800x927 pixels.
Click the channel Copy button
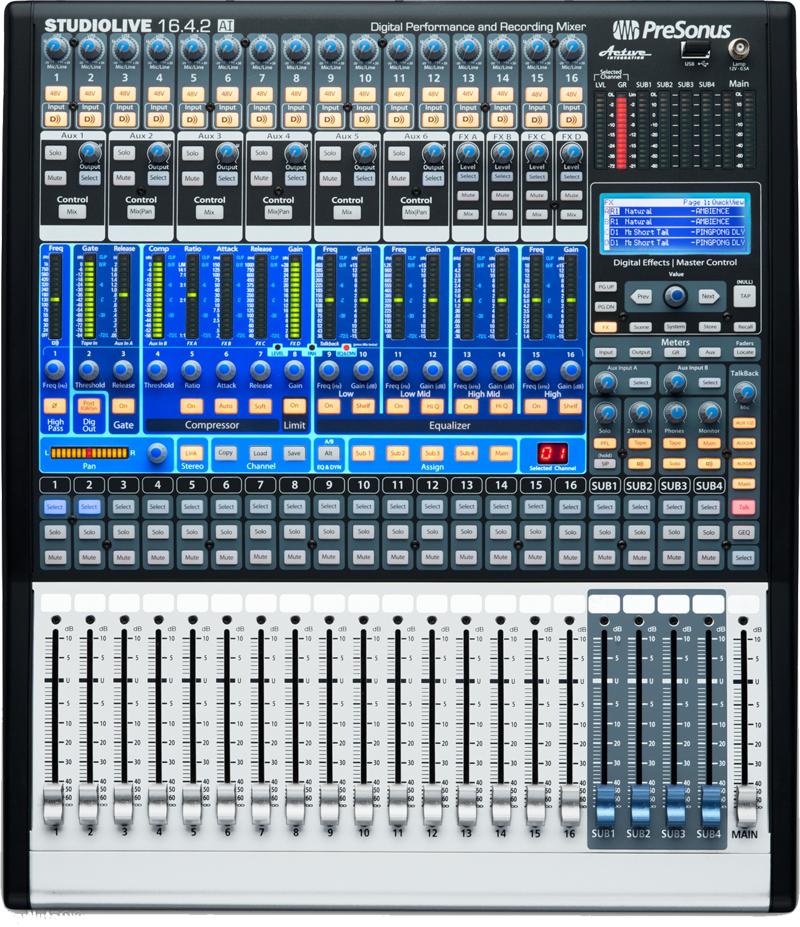[225, 453]
